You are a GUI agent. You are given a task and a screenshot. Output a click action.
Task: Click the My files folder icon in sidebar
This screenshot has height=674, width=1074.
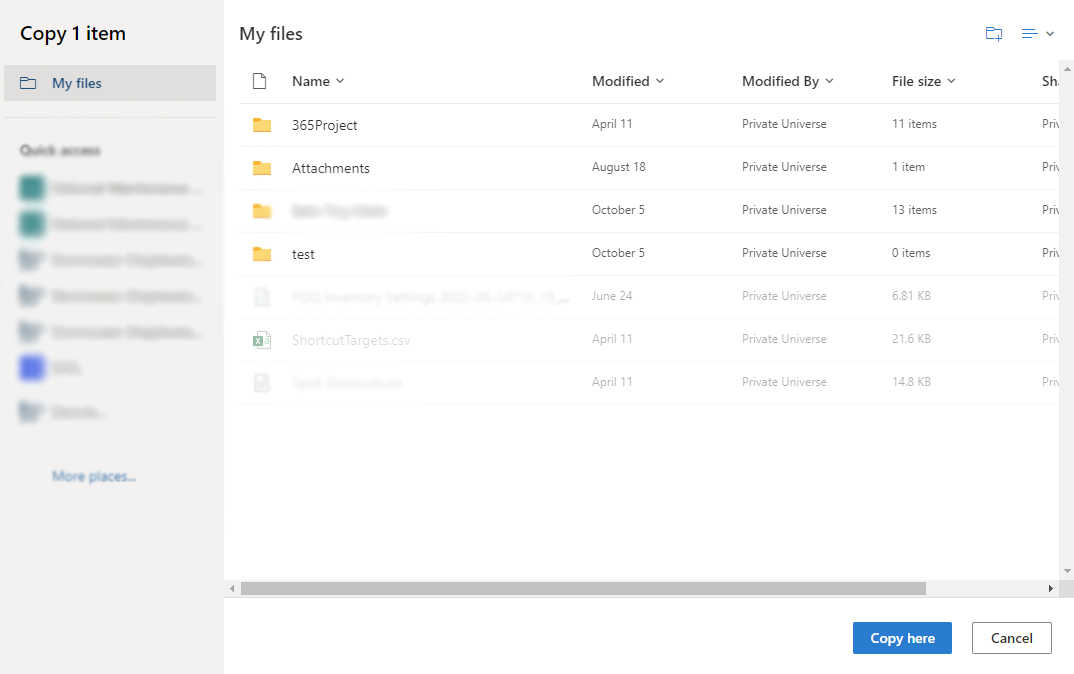(x=30, y=83)
